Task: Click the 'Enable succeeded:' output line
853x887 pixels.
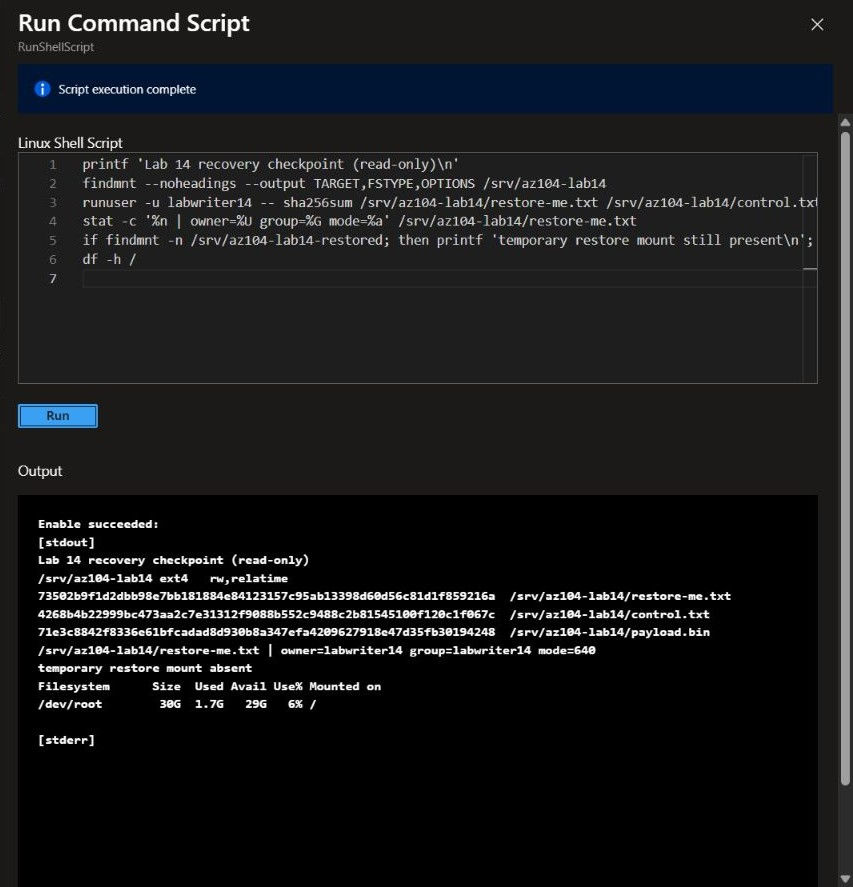Action: 98,524
